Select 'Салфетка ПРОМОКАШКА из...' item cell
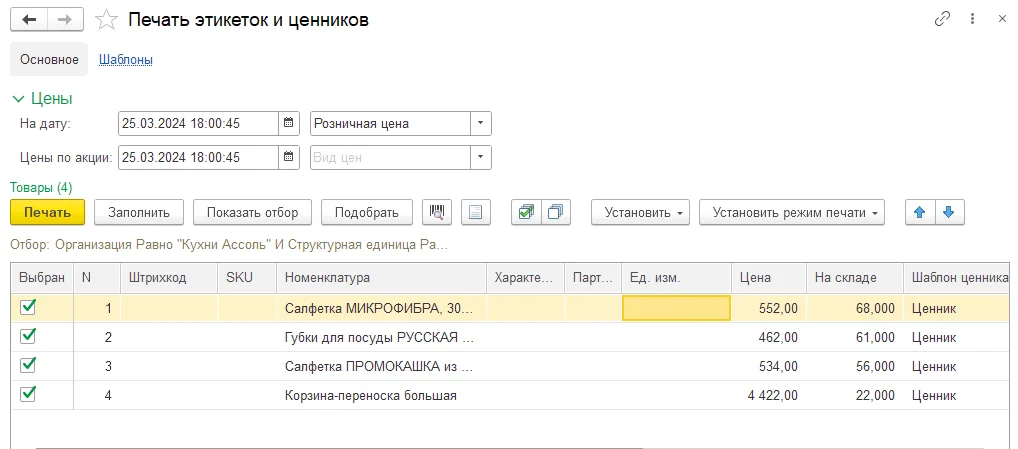Image resolution: width=1018 pixels, height=449 pixels. click(381, 366)
